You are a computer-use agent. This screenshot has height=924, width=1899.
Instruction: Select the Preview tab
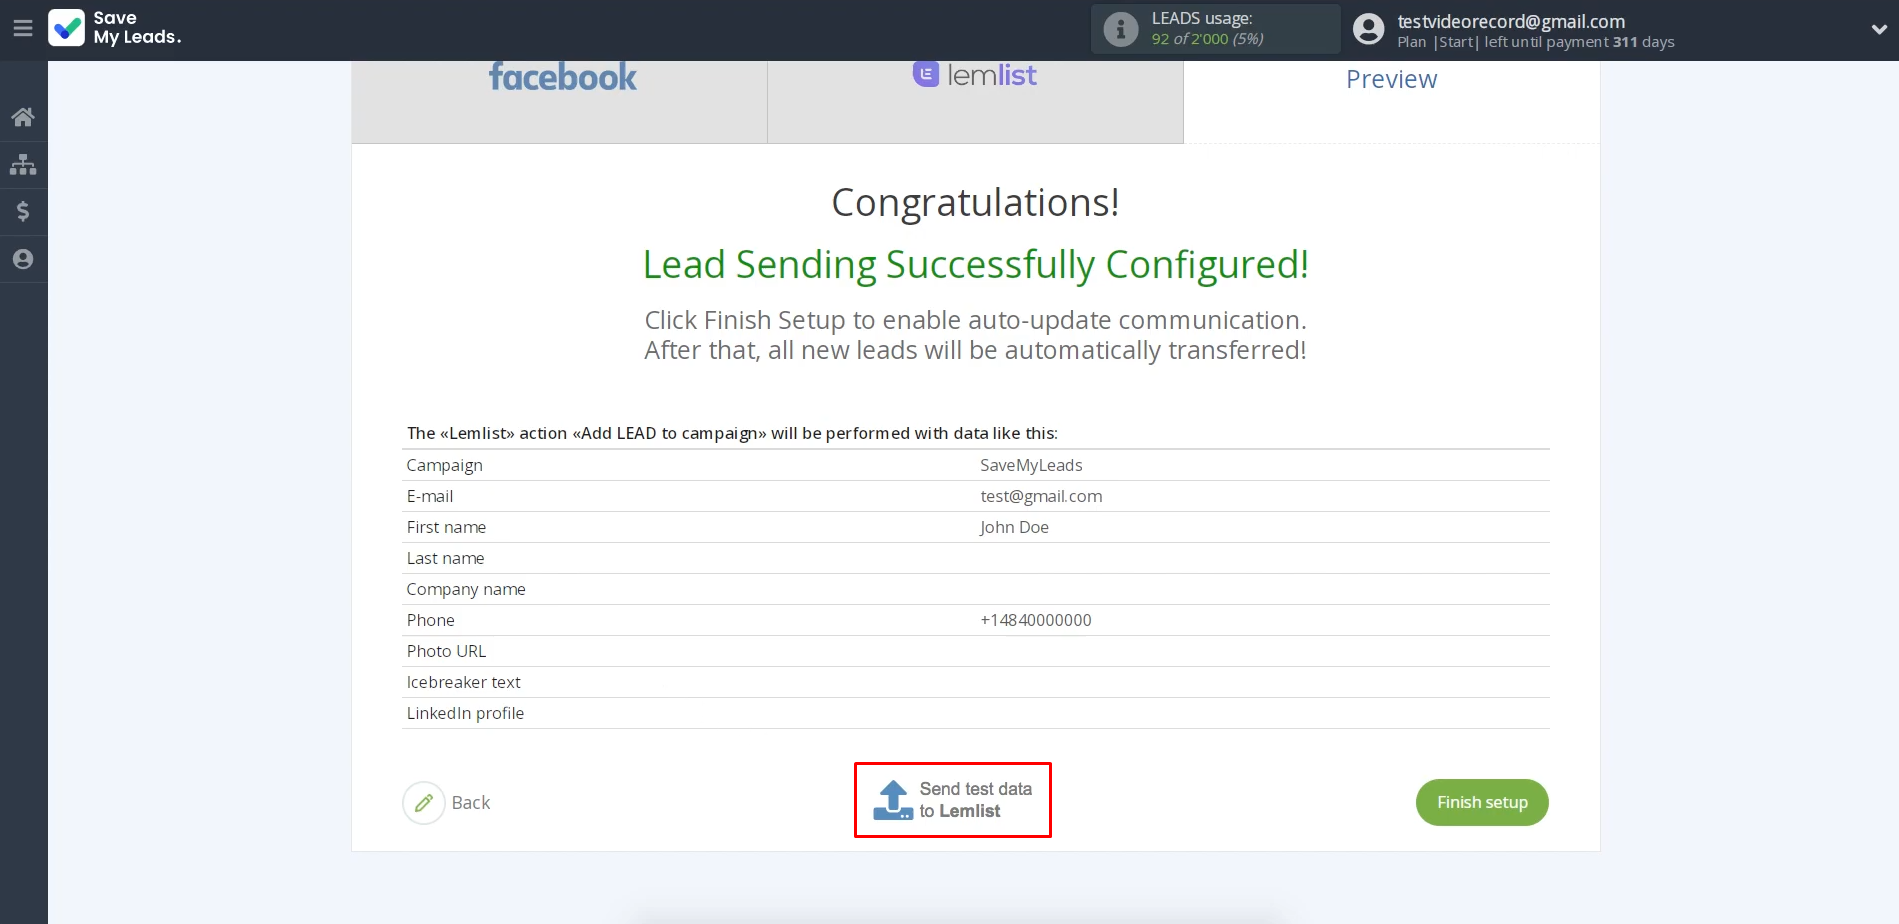tap(1392, 102)
